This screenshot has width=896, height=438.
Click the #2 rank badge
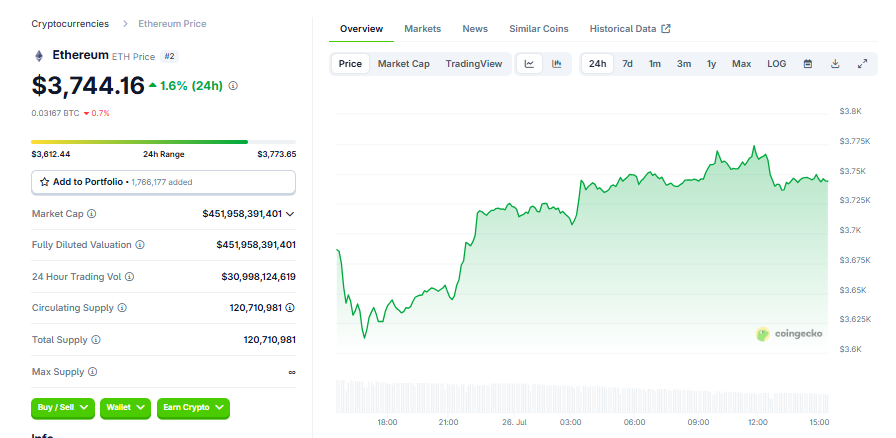coord(169,56)
